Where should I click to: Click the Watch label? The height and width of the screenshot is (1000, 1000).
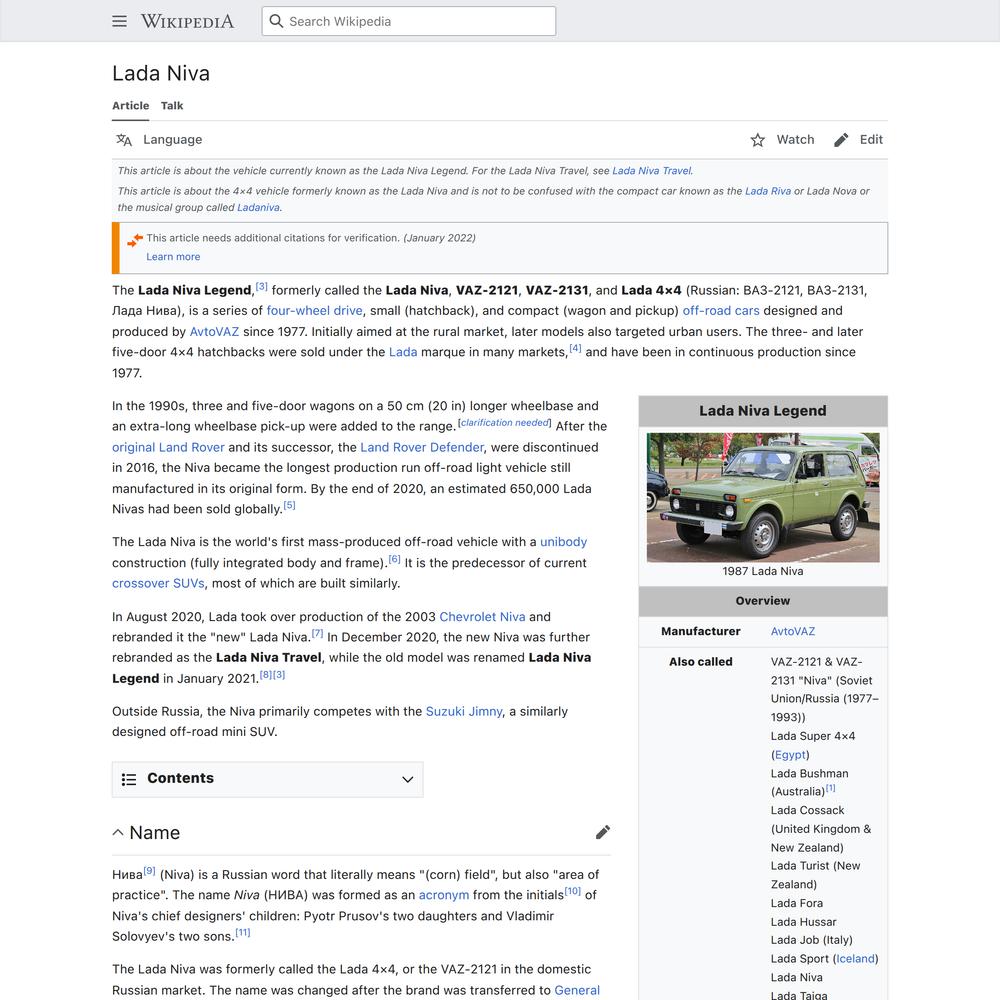(795, 140)
